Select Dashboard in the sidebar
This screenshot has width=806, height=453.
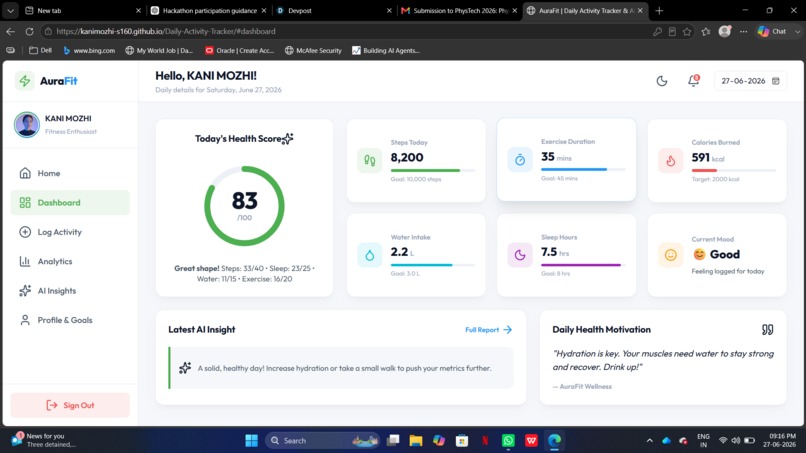point(70,203)
